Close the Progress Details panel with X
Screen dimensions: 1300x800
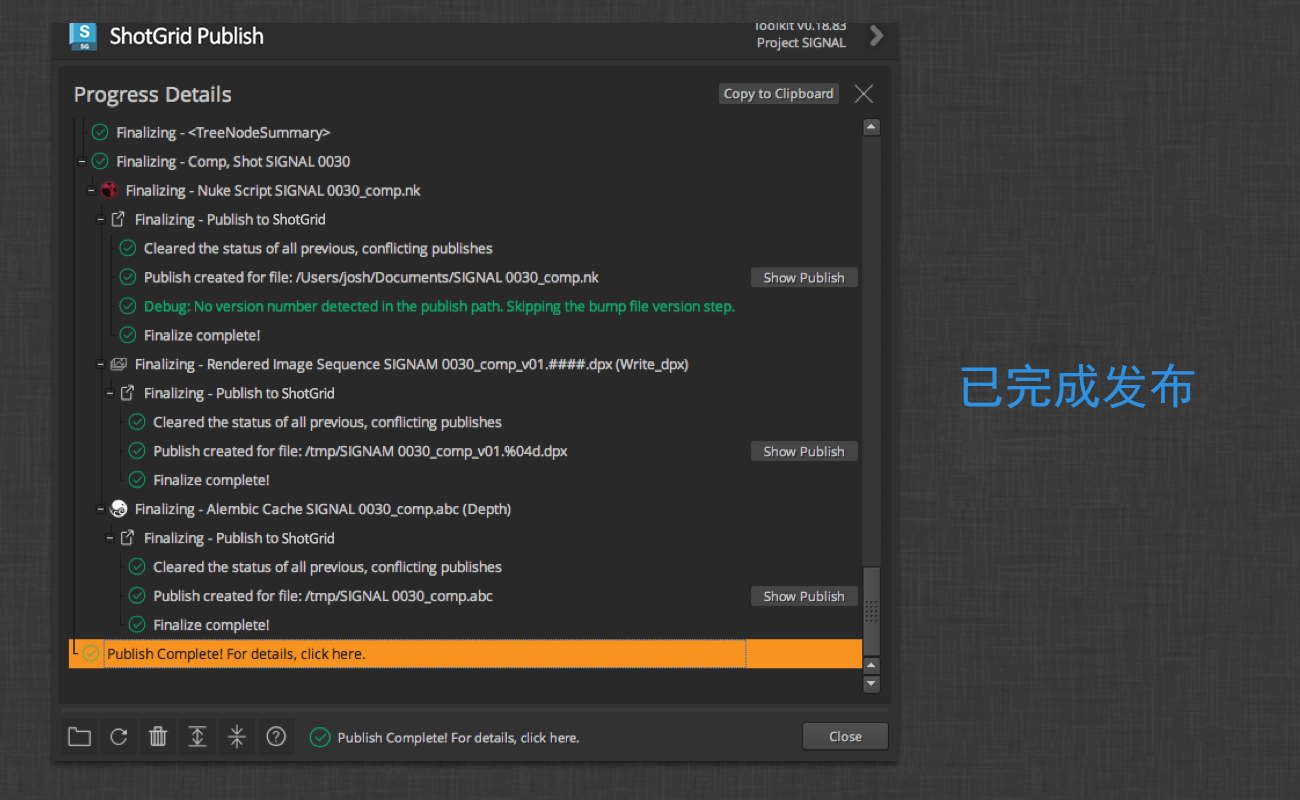pyautogui.click(x=864, y=94)
